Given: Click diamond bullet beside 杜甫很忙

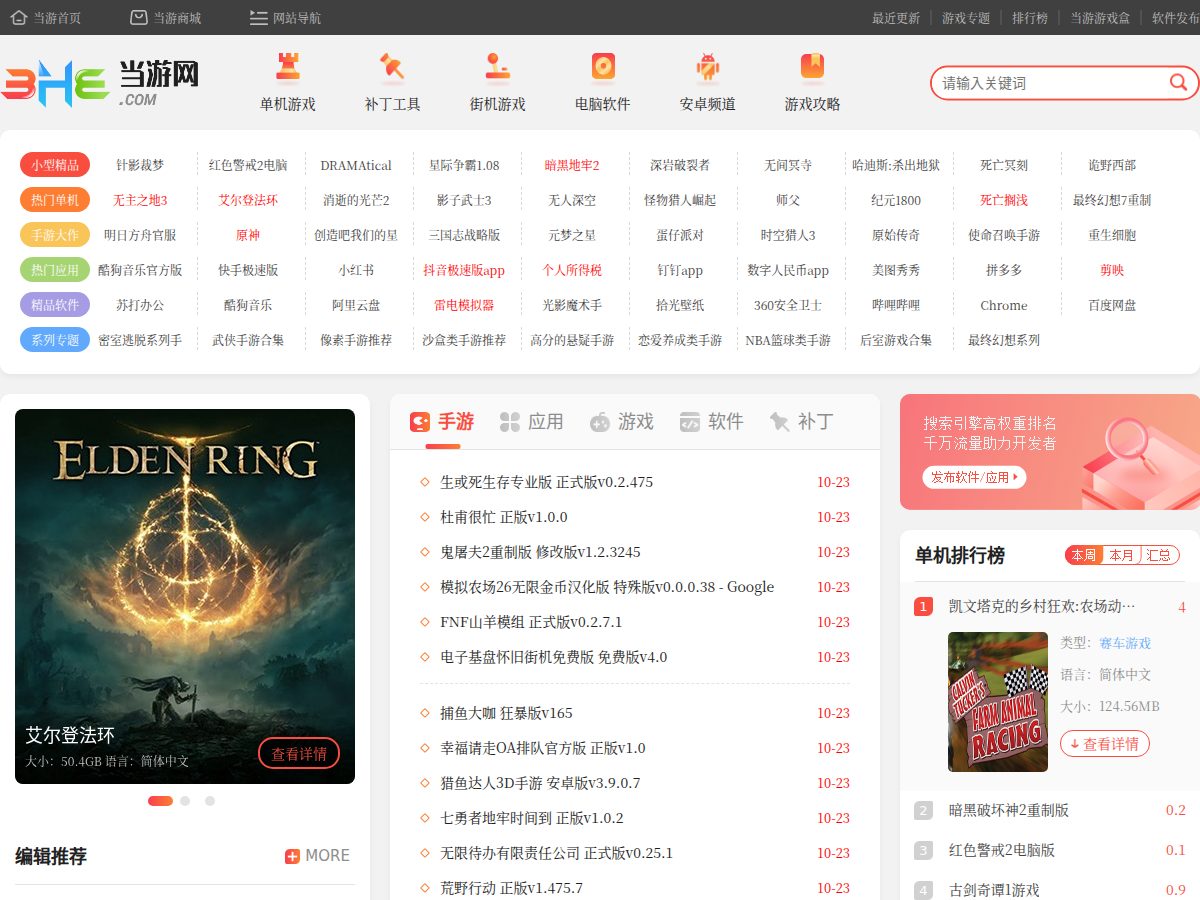Looking at the screenshot, I should [x=425, y=517].
